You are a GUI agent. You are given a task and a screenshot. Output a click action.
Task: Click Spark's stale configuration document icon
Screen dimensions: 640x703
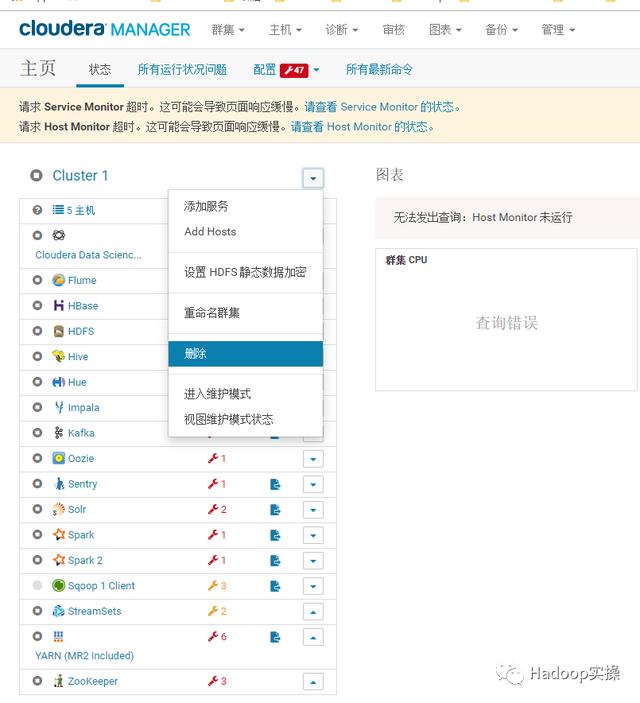(275, 535)
